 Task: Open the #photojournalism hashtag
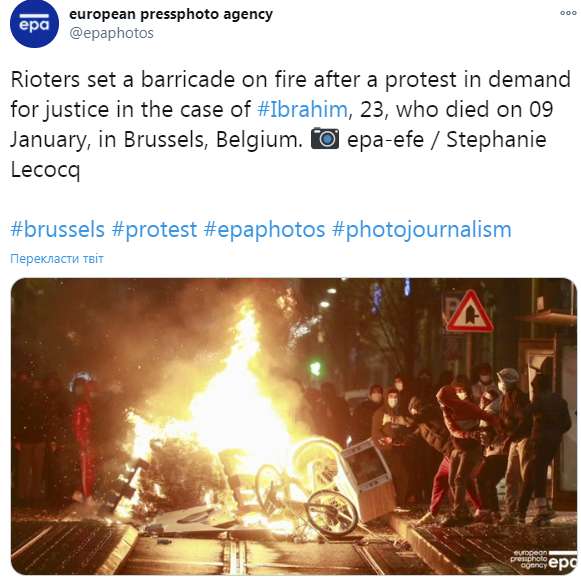point(422,229)
